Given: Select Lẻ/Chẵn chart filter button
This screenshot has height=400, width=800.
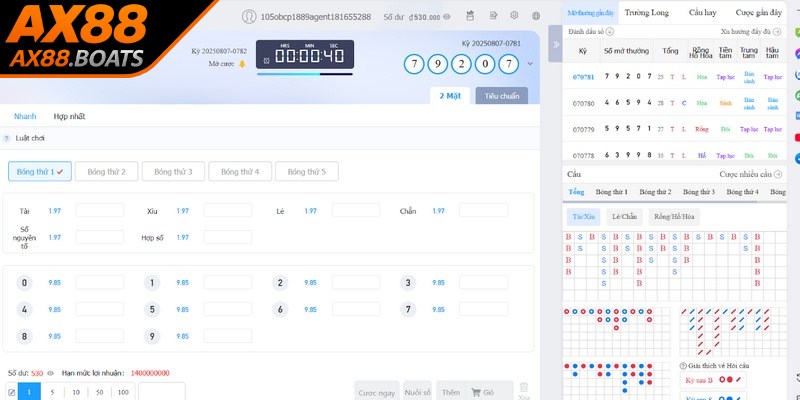Looking at the screenshot, I should click(624, 217).
